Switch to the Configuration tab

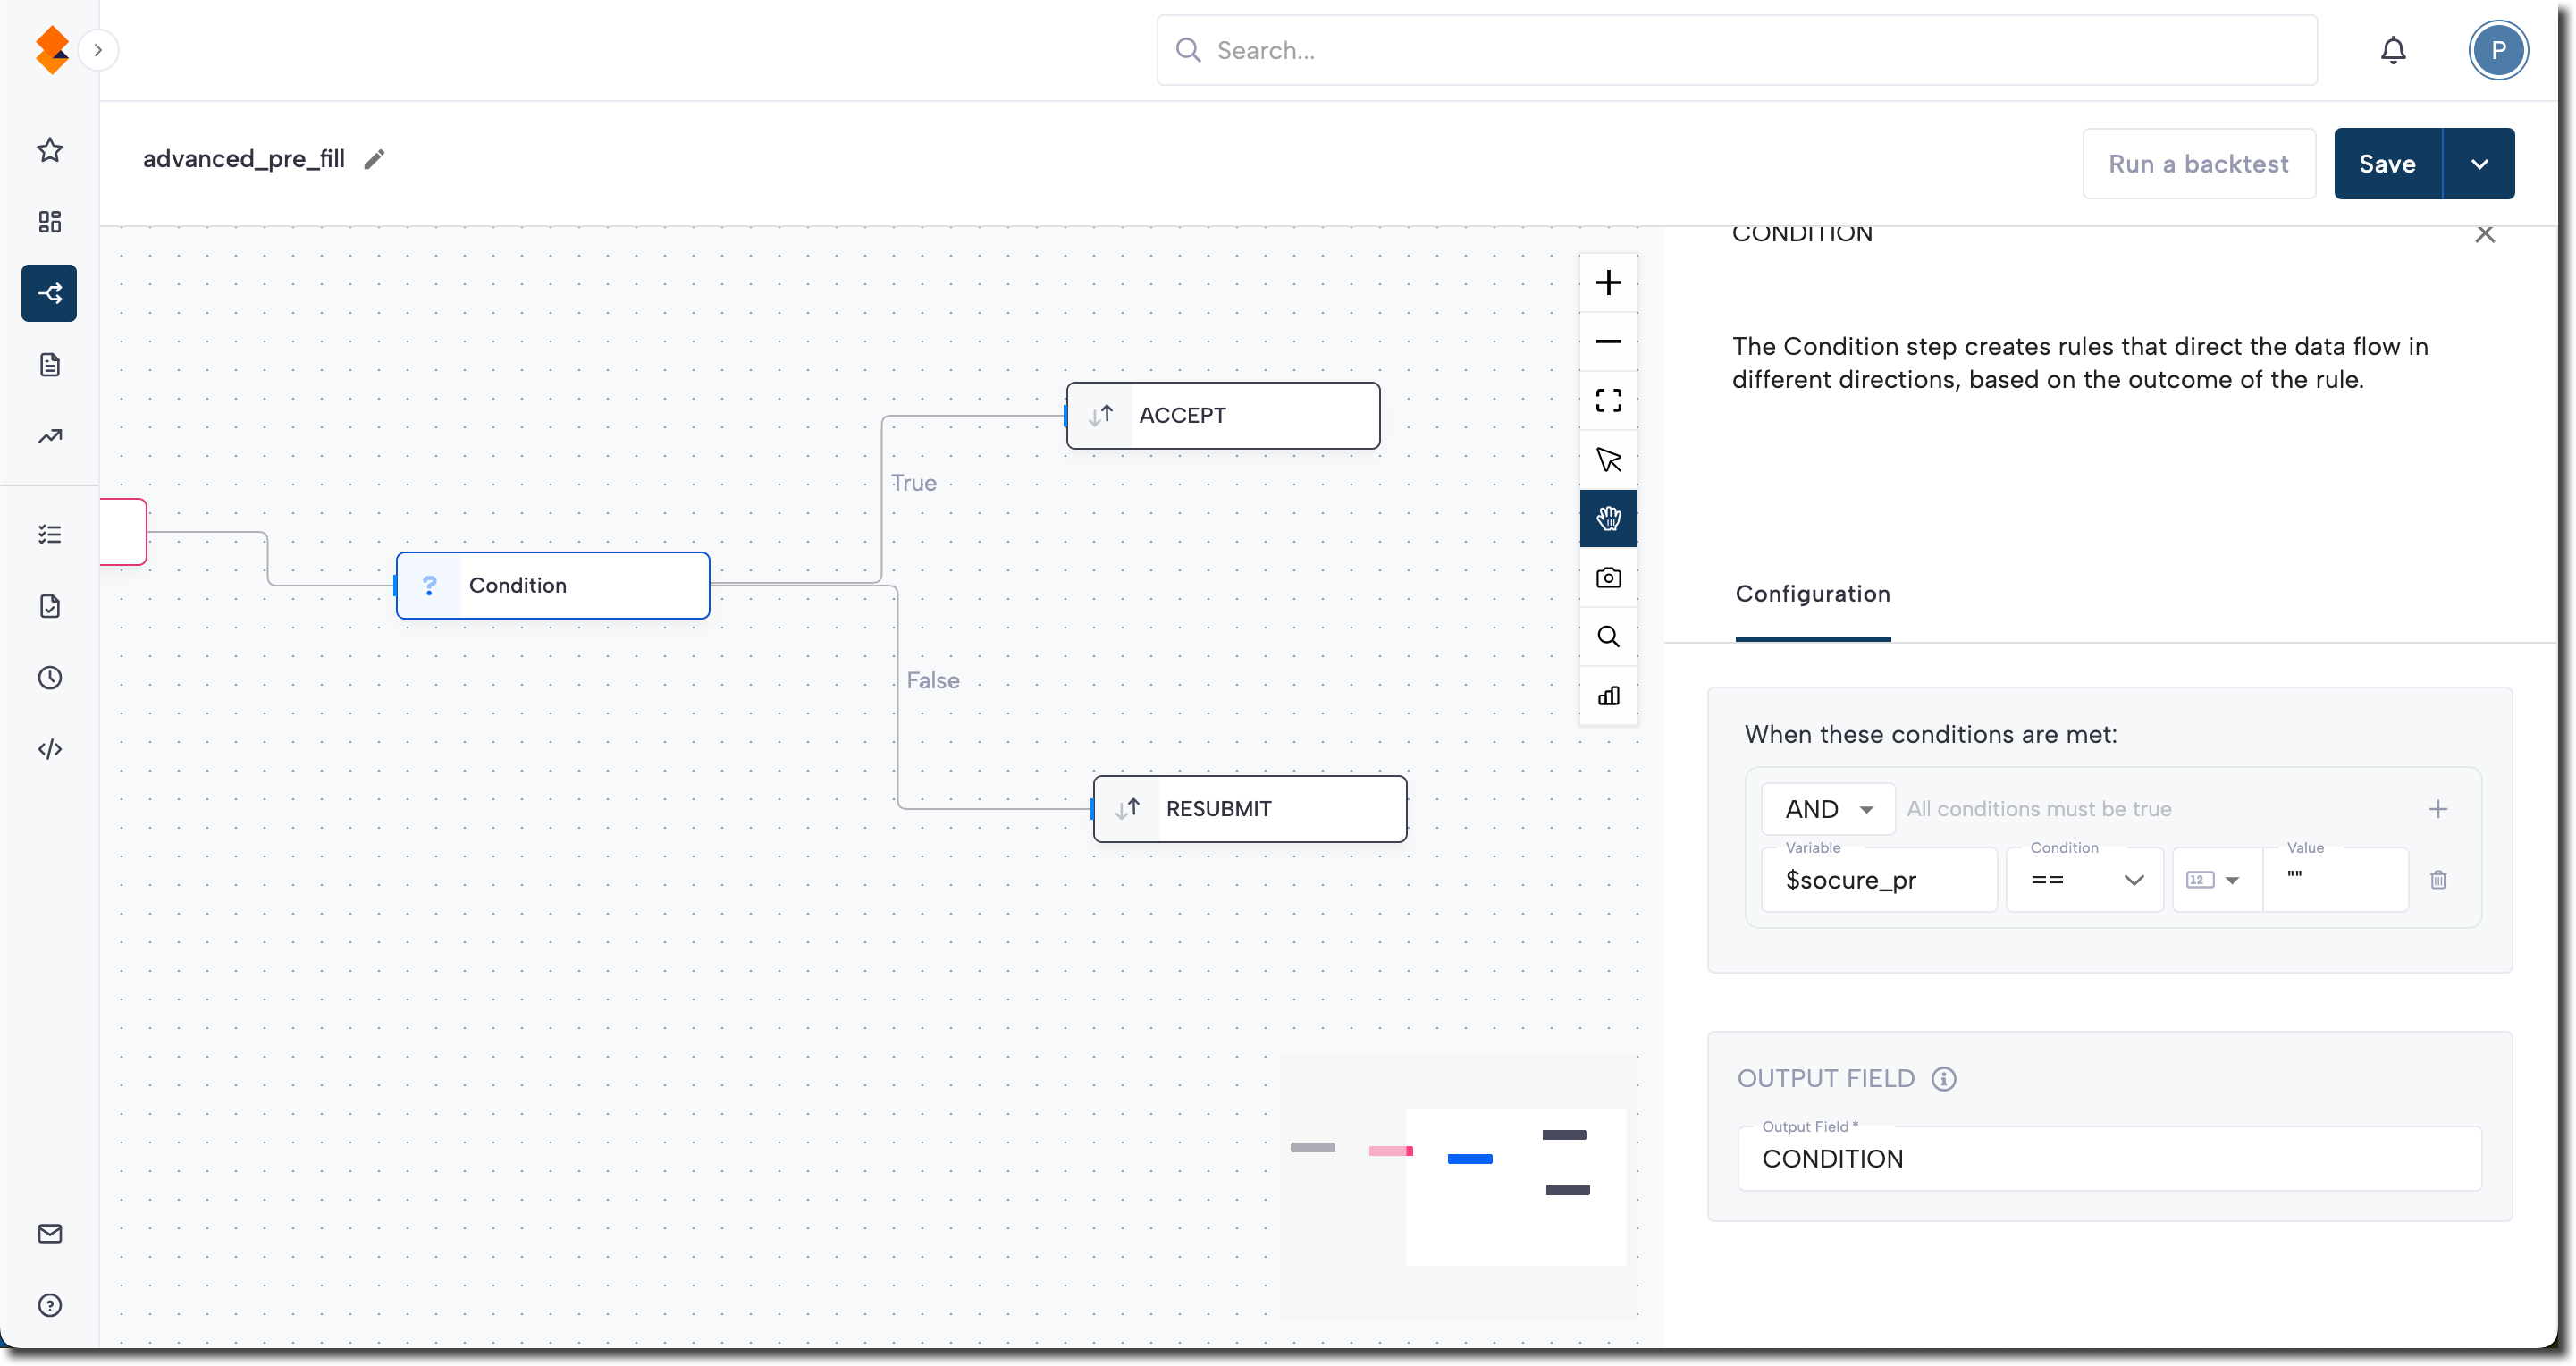[1812, 594]
